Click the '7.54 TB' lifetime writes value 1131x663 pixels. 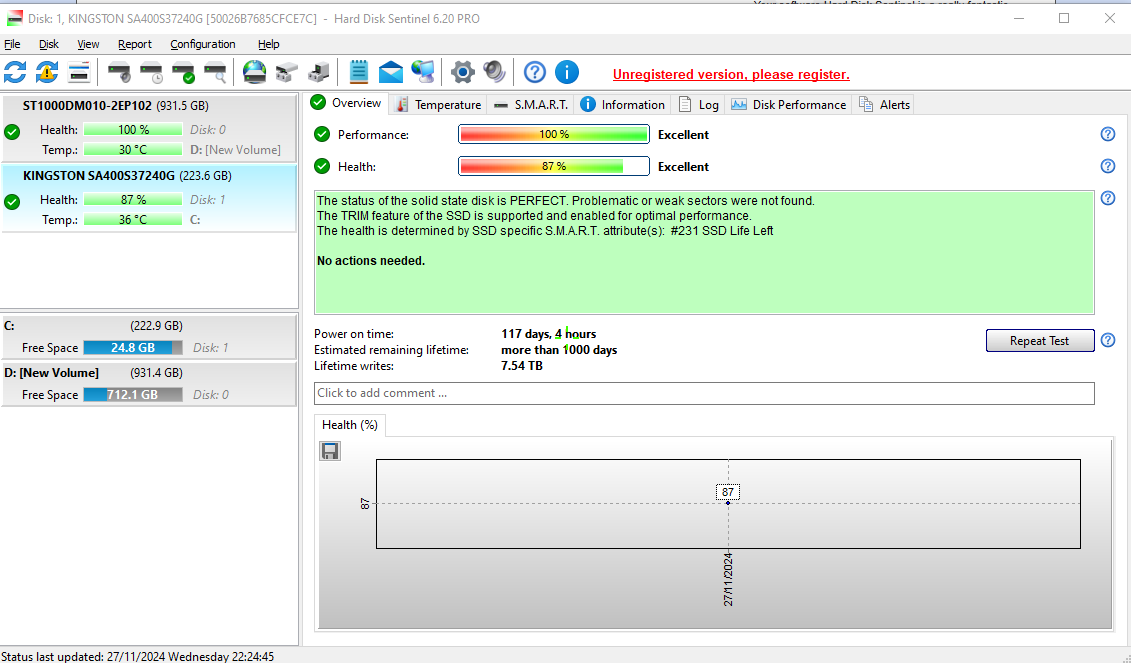coord(522,366)
